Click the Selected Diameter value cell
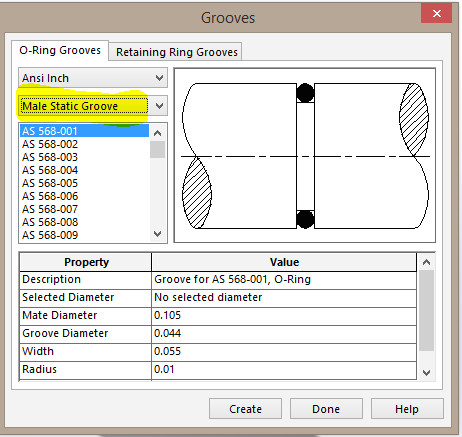 point(284,297)
